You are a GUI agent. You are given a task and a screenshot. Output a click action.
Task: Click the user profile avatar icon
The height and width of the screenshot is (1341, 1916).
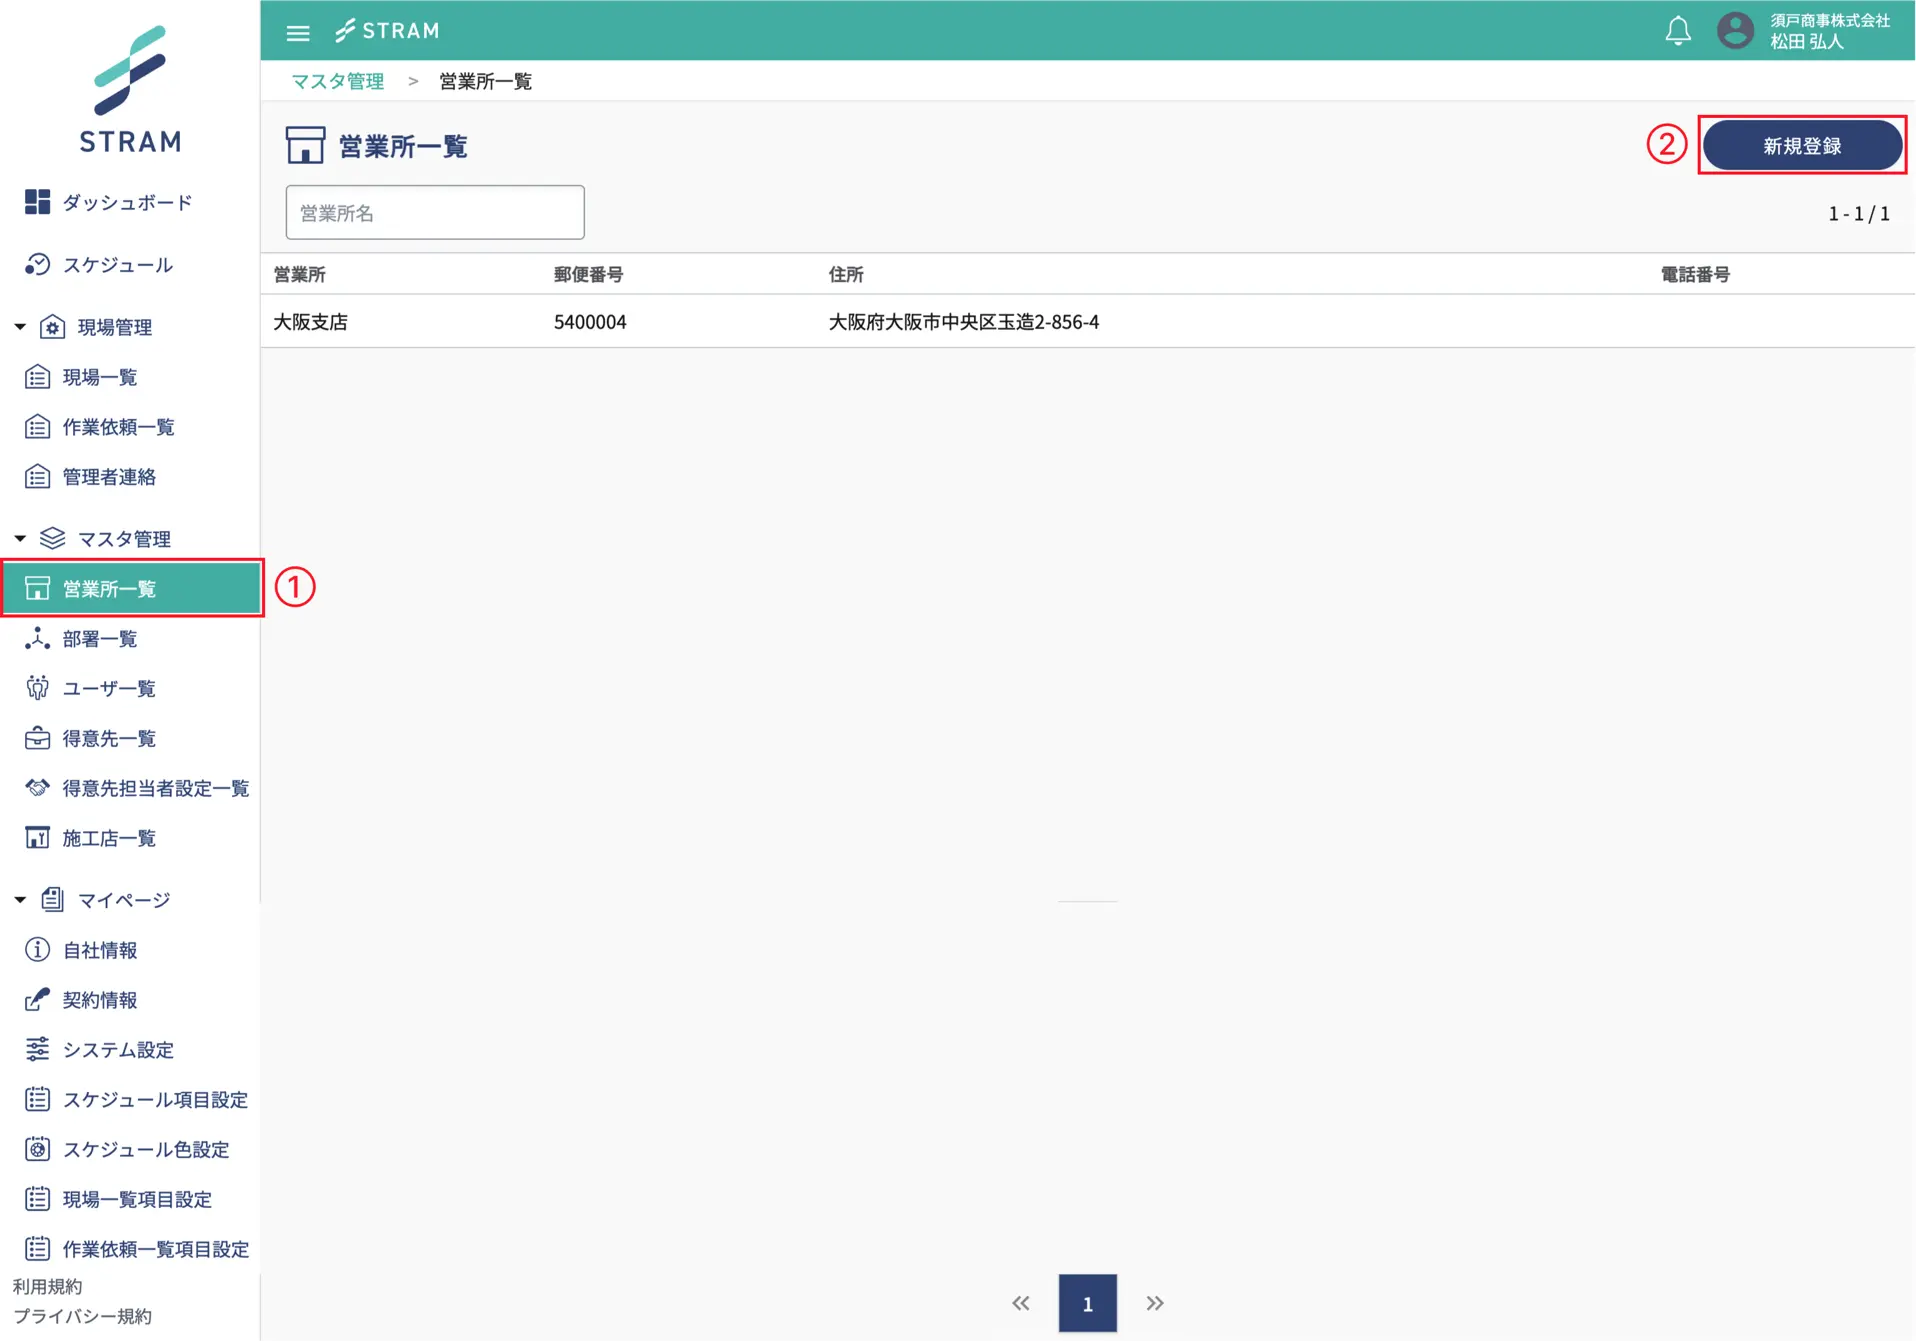coord(1735,31)
